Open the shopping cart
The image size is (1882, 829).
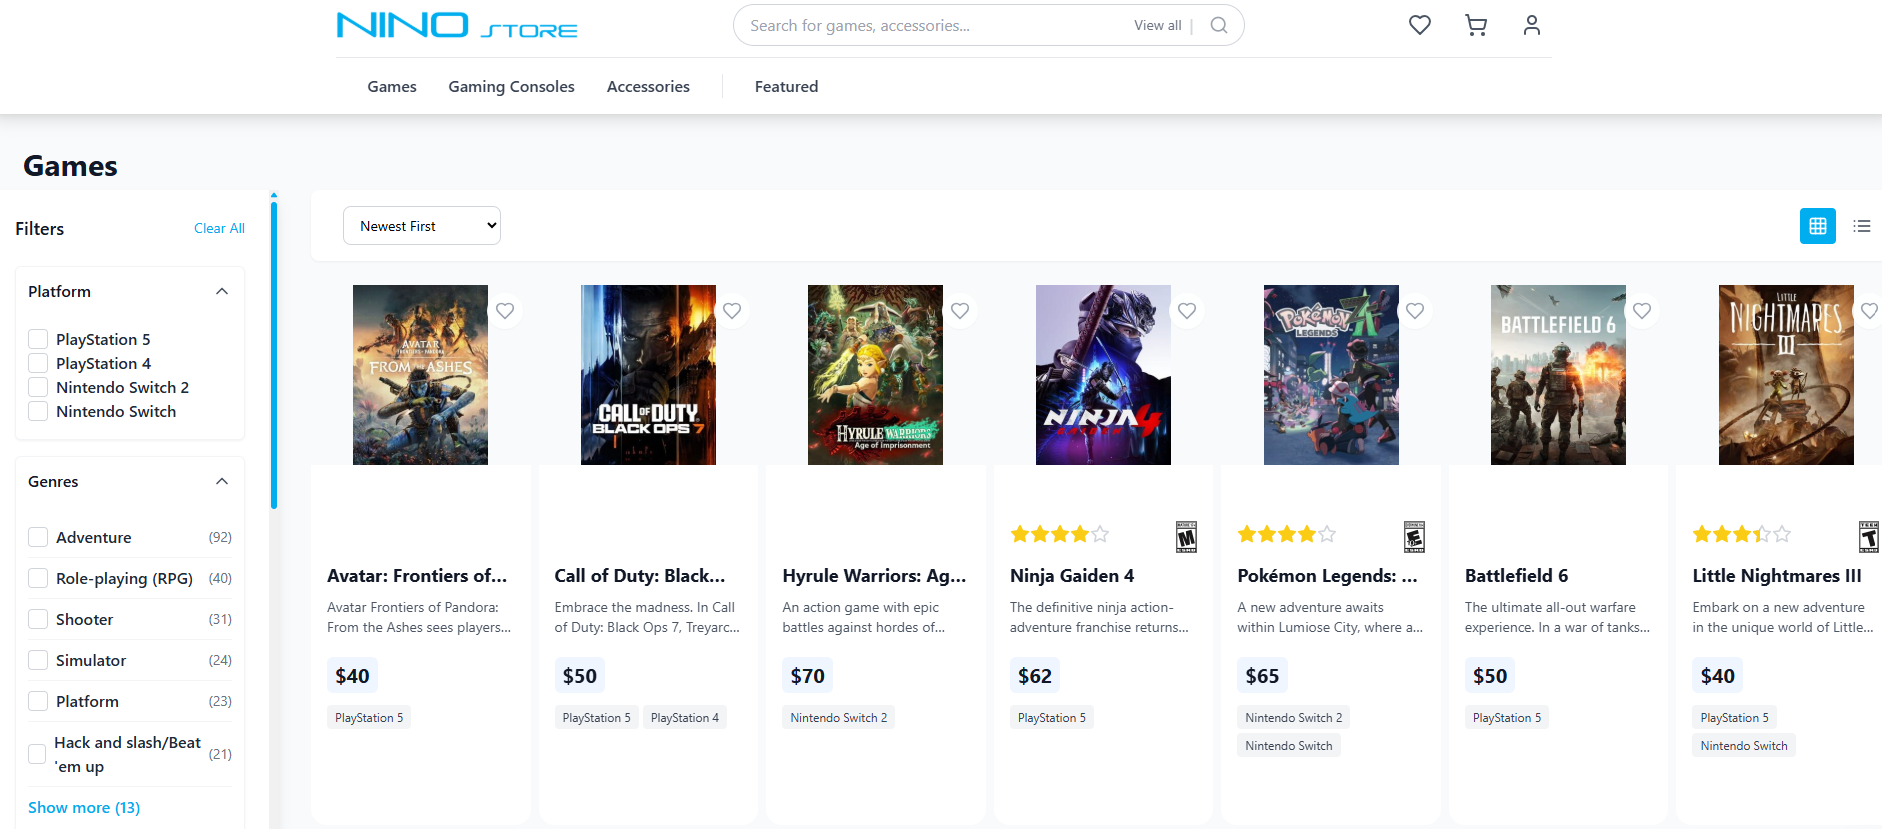(x=1475, y=25)
